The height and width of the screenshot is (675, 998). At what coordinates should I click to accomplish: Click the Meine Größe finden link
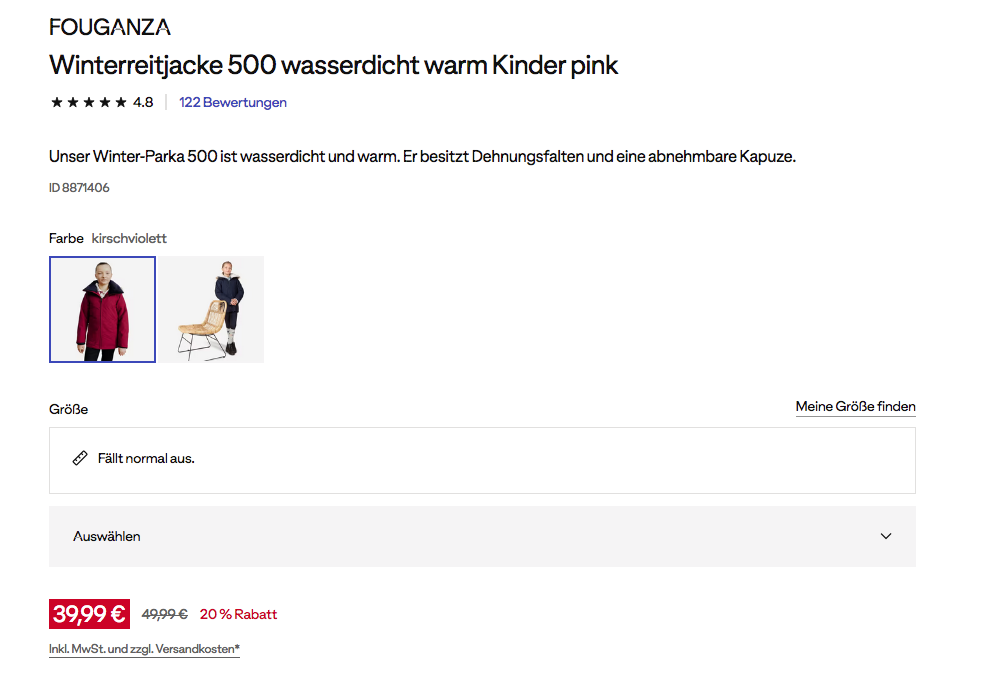(x=855, y=407)
